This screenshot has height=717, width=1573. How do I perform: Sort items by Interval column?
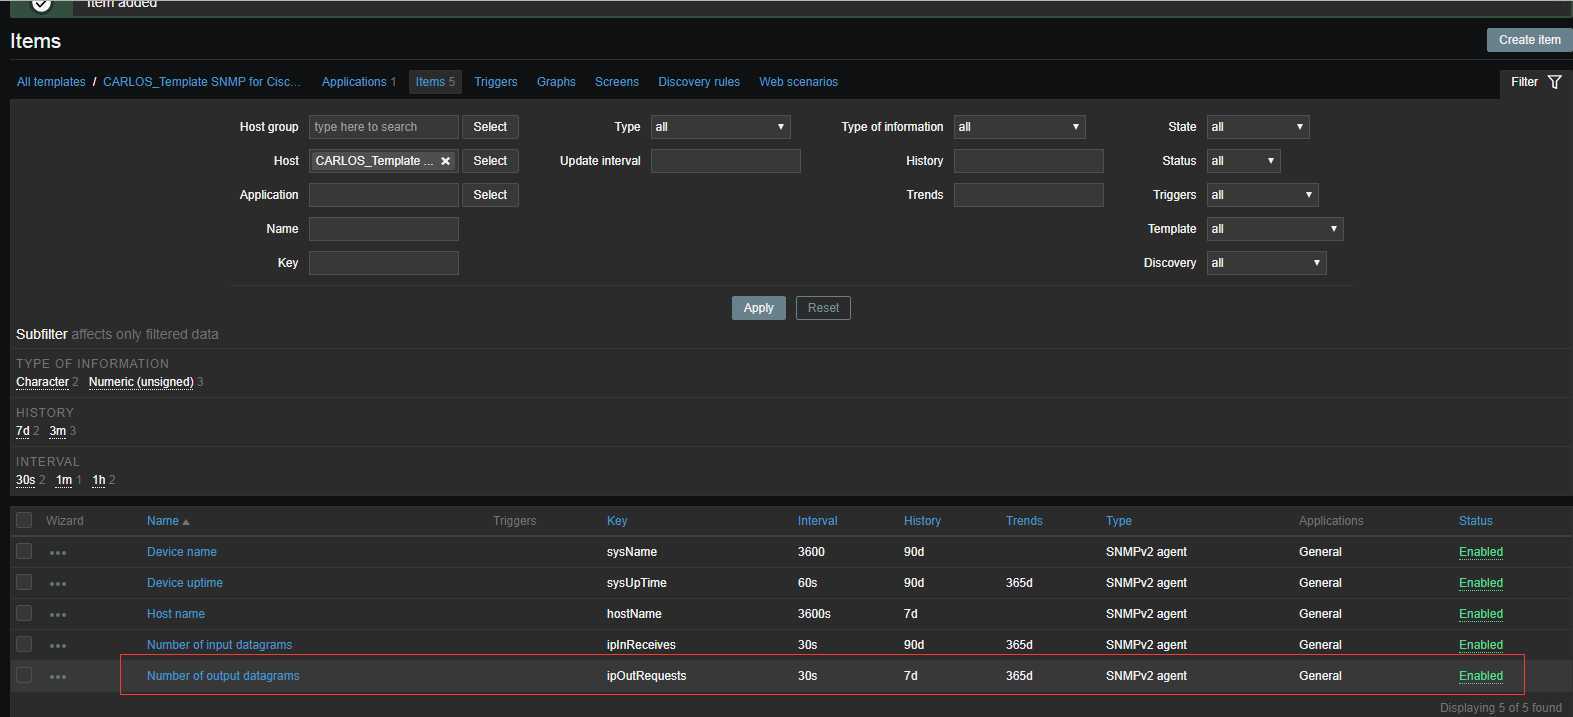817,521
